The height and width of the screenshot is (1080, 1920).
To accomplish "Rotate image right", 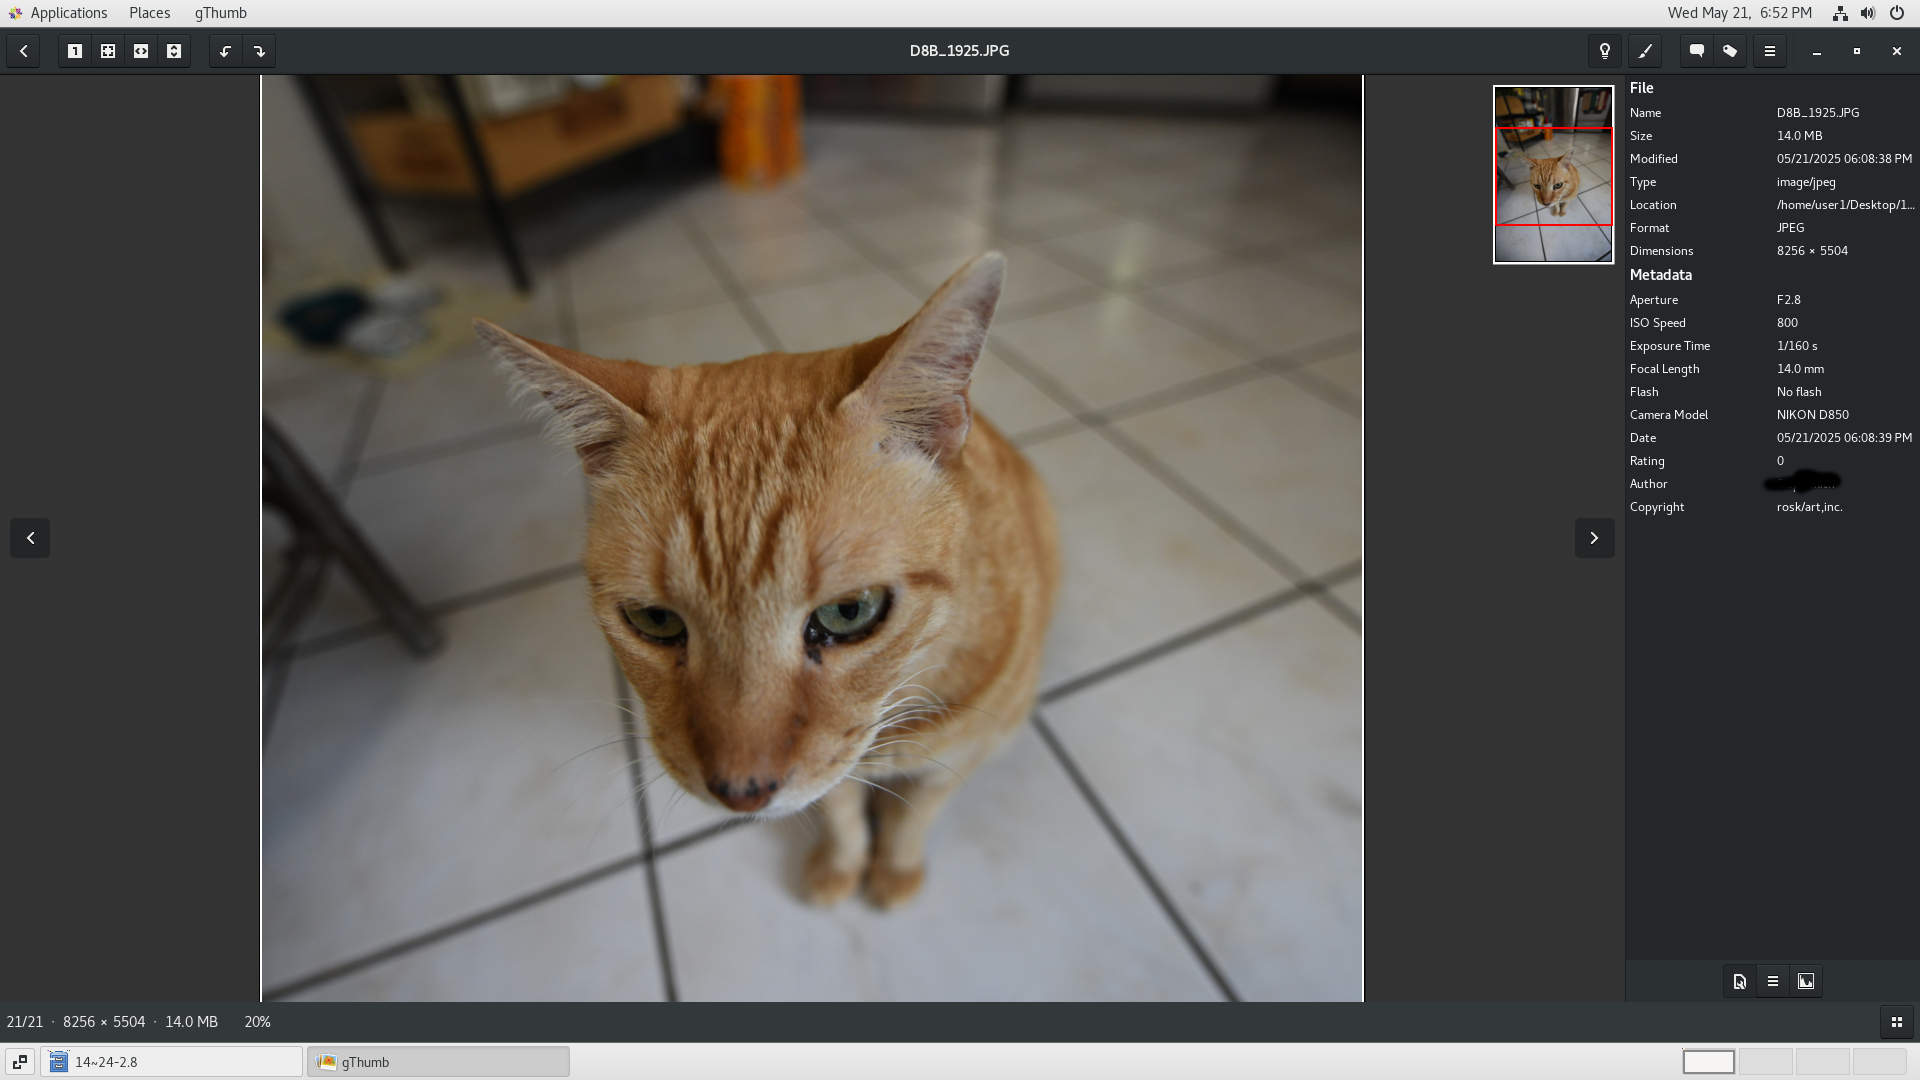I will [259, 51].
